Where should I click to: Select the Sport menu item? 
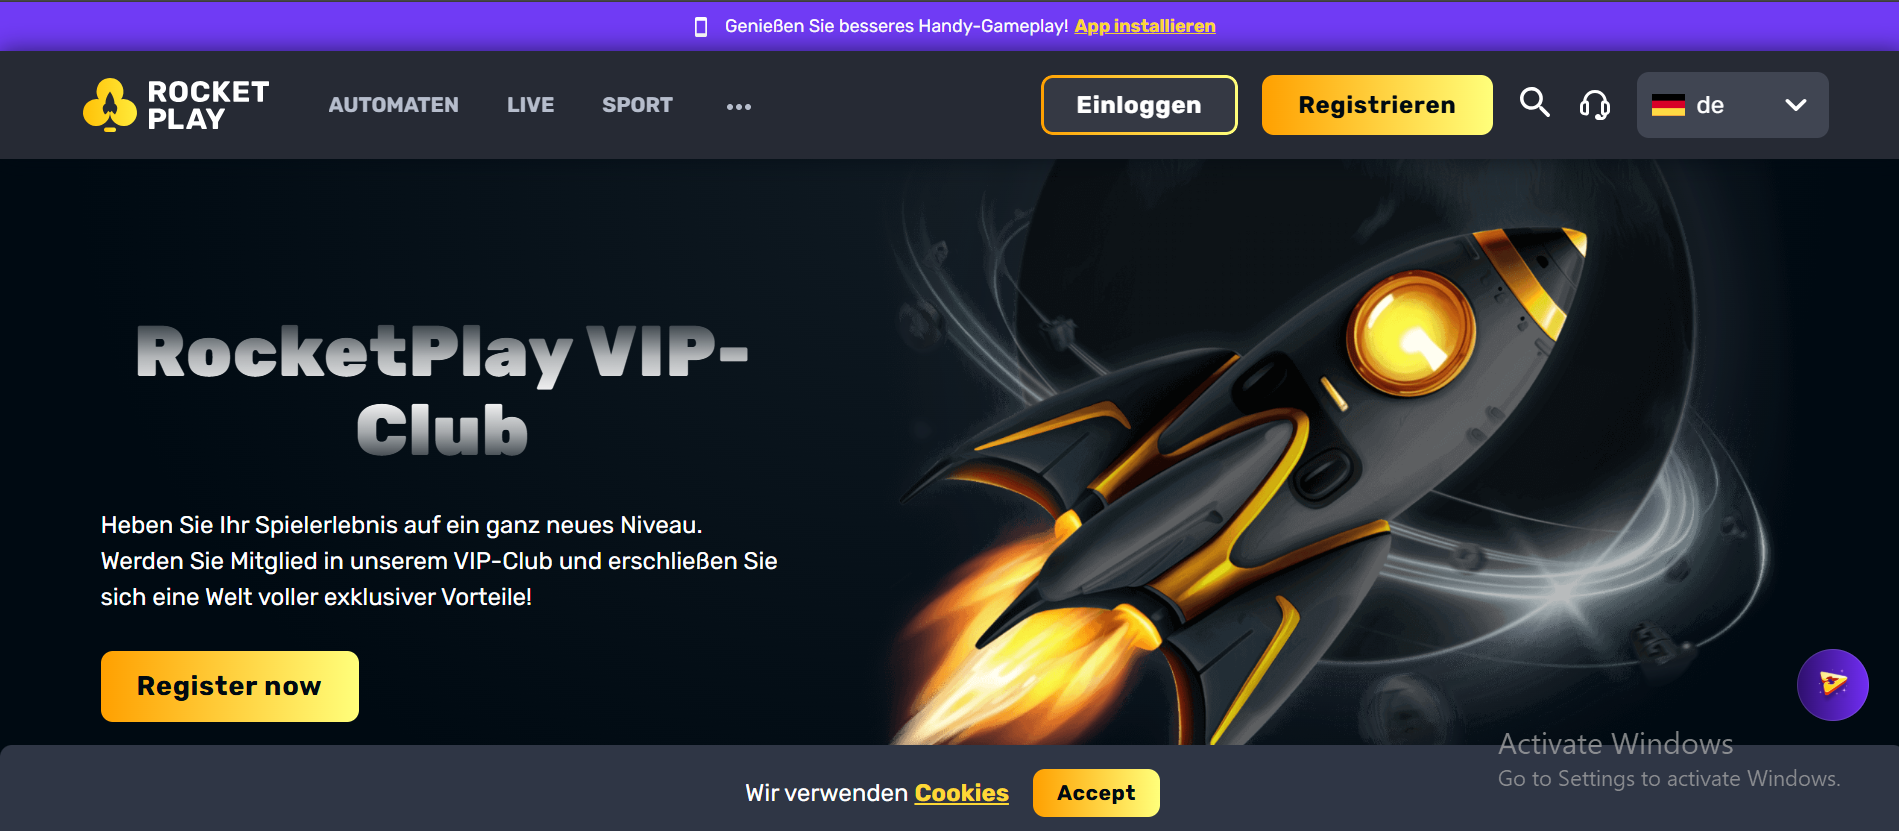(637, 105)
